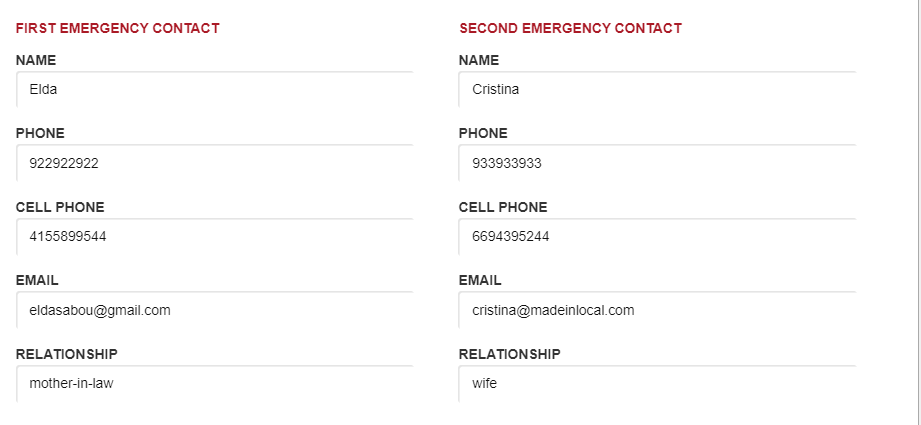
Task: Click Email label under Second Emergency Contact
Action: 480,281
